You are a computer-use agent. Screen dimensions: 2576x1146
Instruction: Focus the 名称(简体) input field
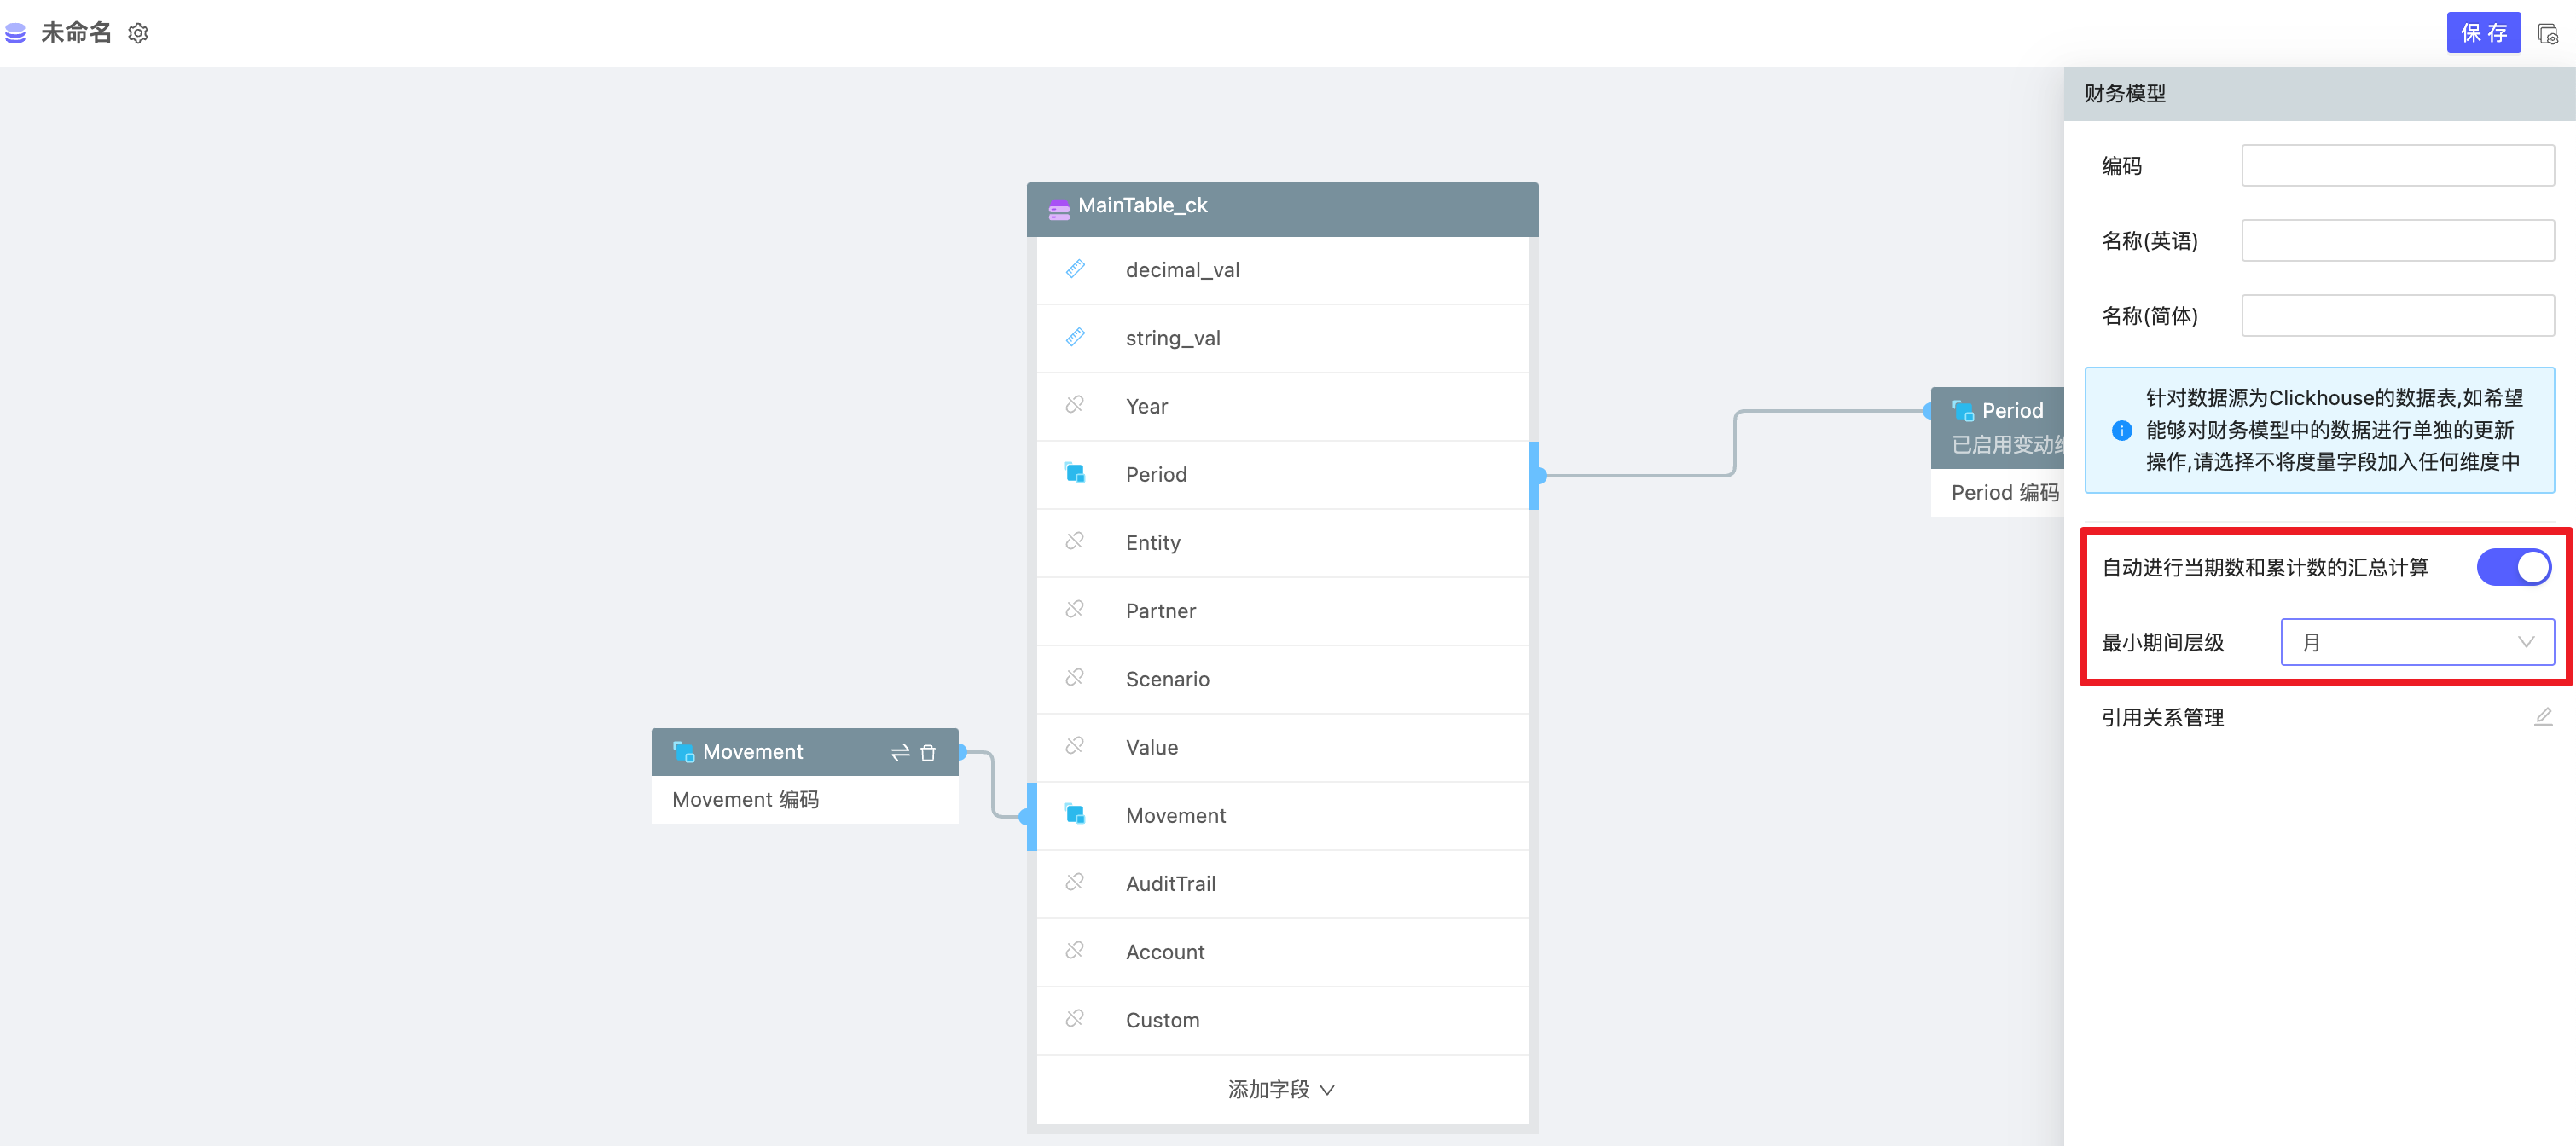2396,316
